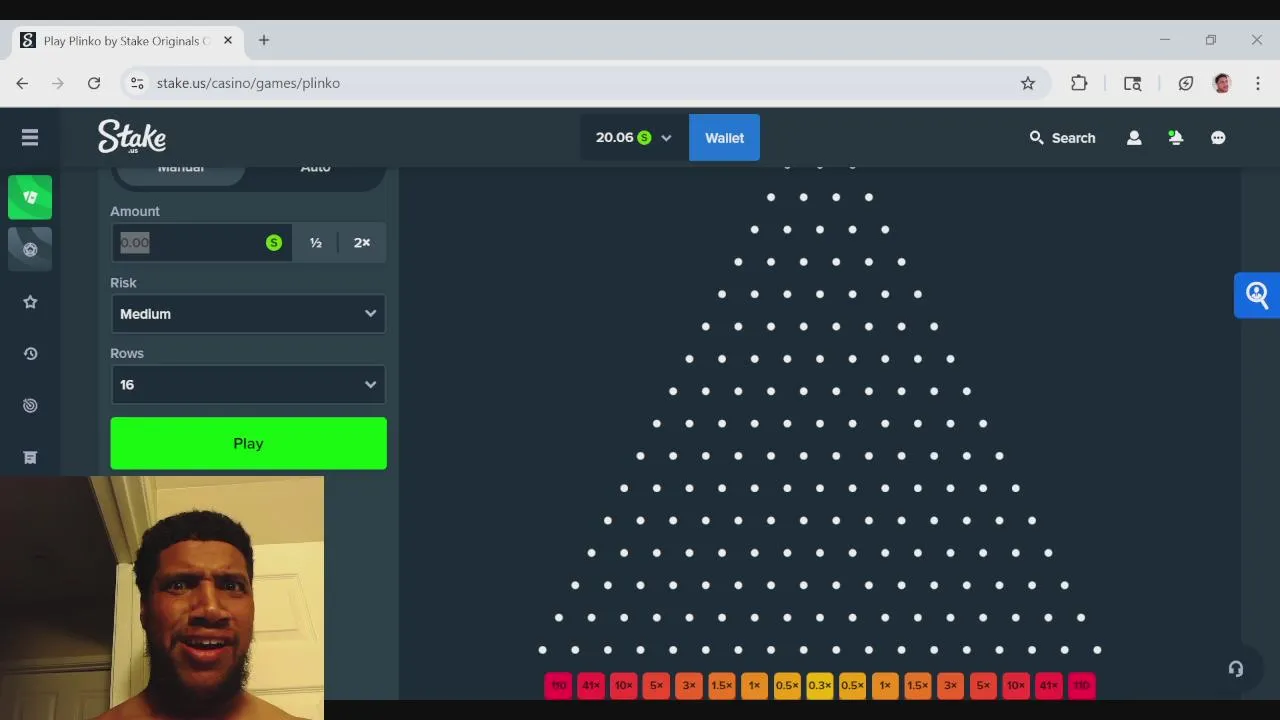
Task: Click the Rows label
Action: [x=127, y=353]
